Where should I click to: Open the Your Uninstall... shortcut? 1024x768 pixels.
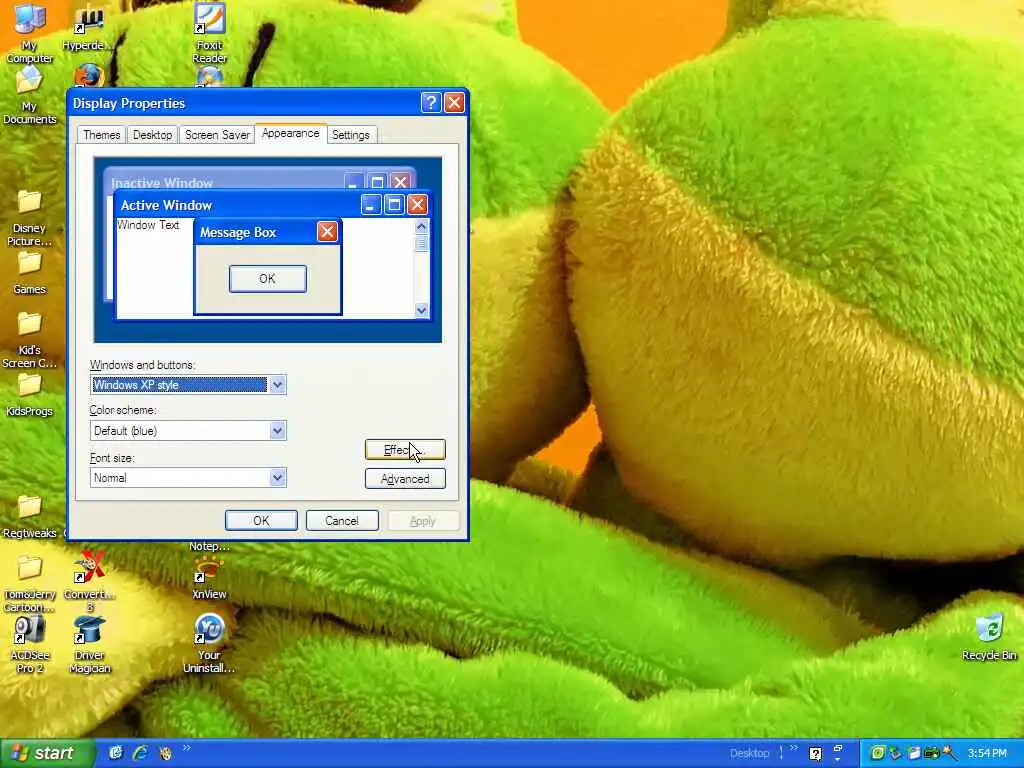pos(209,644)
